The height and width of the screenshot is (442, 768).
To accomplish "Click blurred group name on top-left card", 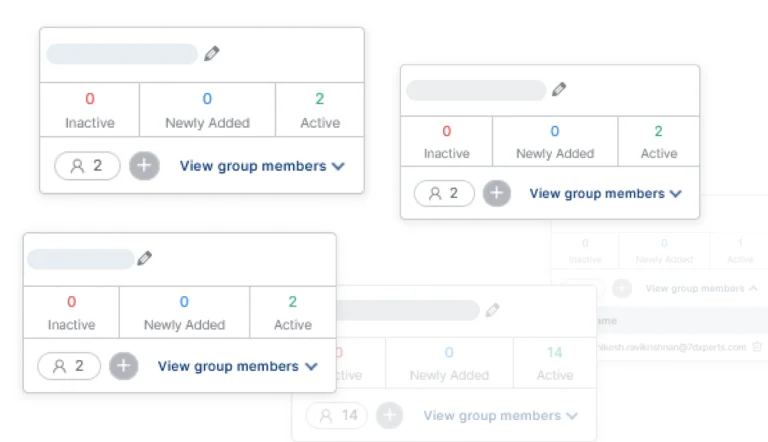I will [x=122, y=54].
